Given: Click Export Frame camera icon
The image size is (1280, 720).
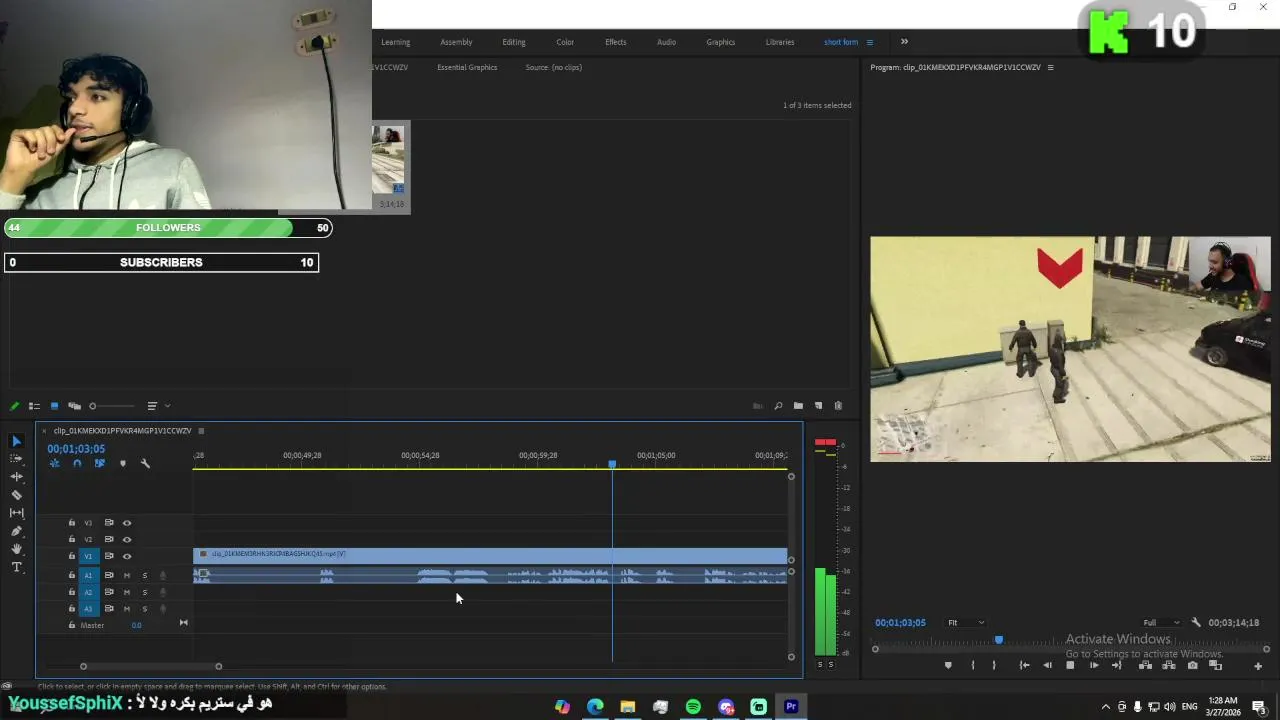Looking at the screenshot, I should tap(1192, 665).
